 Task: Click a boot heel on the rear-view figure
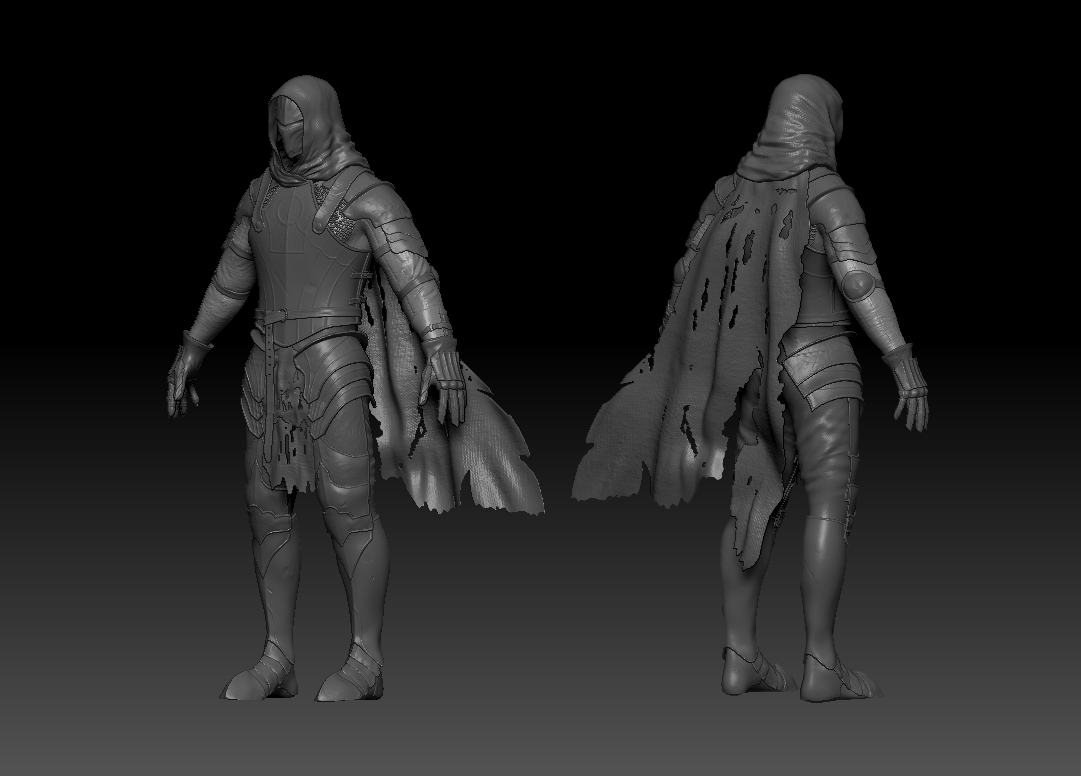738,672
